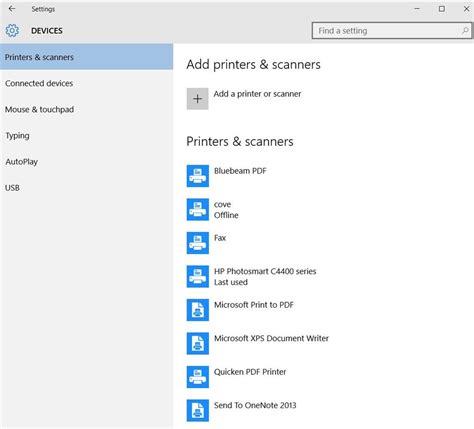Select Send To OneNote 2013 name

coord(255,405)
